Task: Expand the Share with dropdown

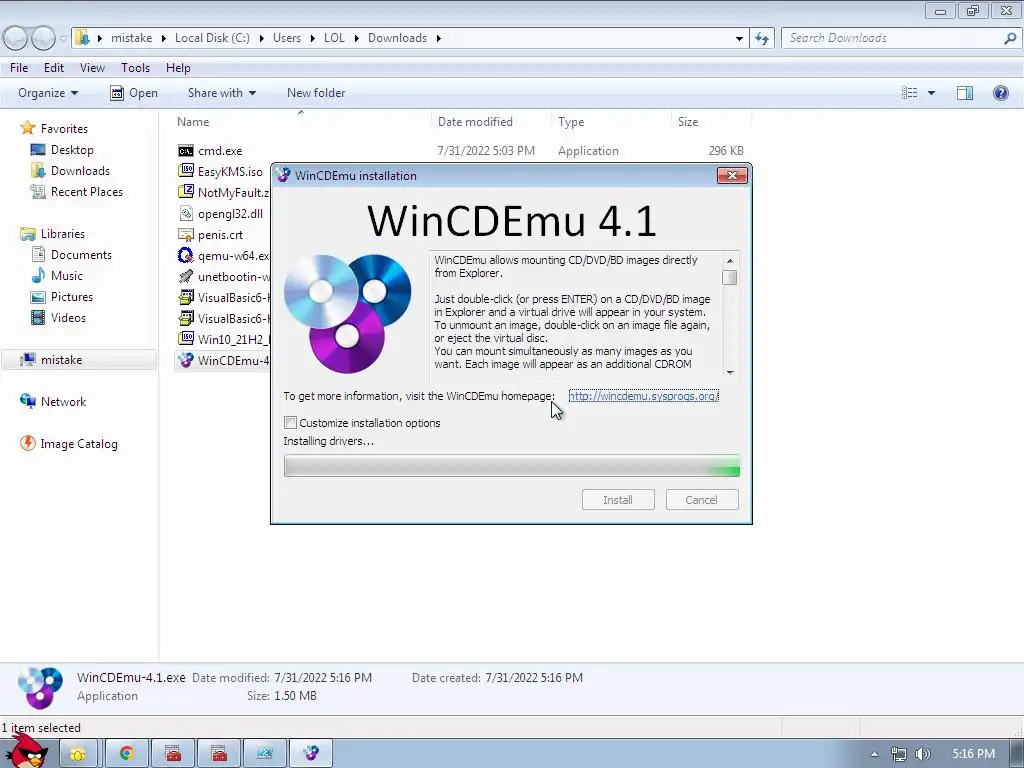Action: pos(221,93)
